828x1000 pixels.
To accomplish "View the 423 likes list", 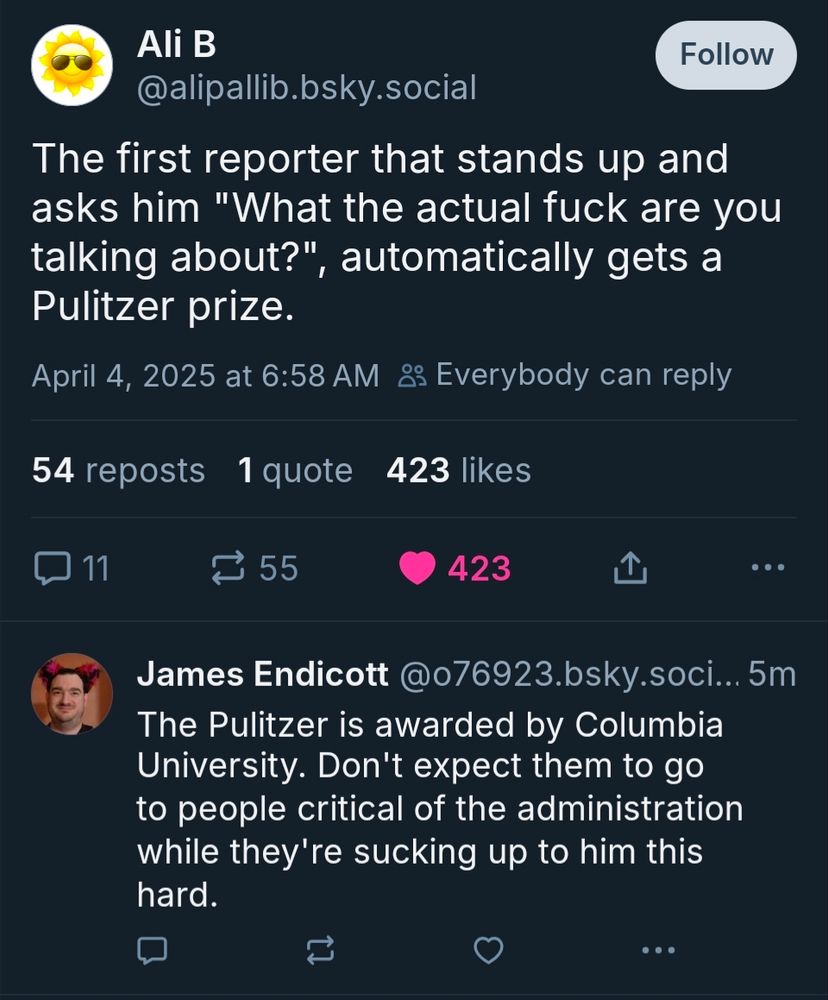I will (x=458, y=470).
